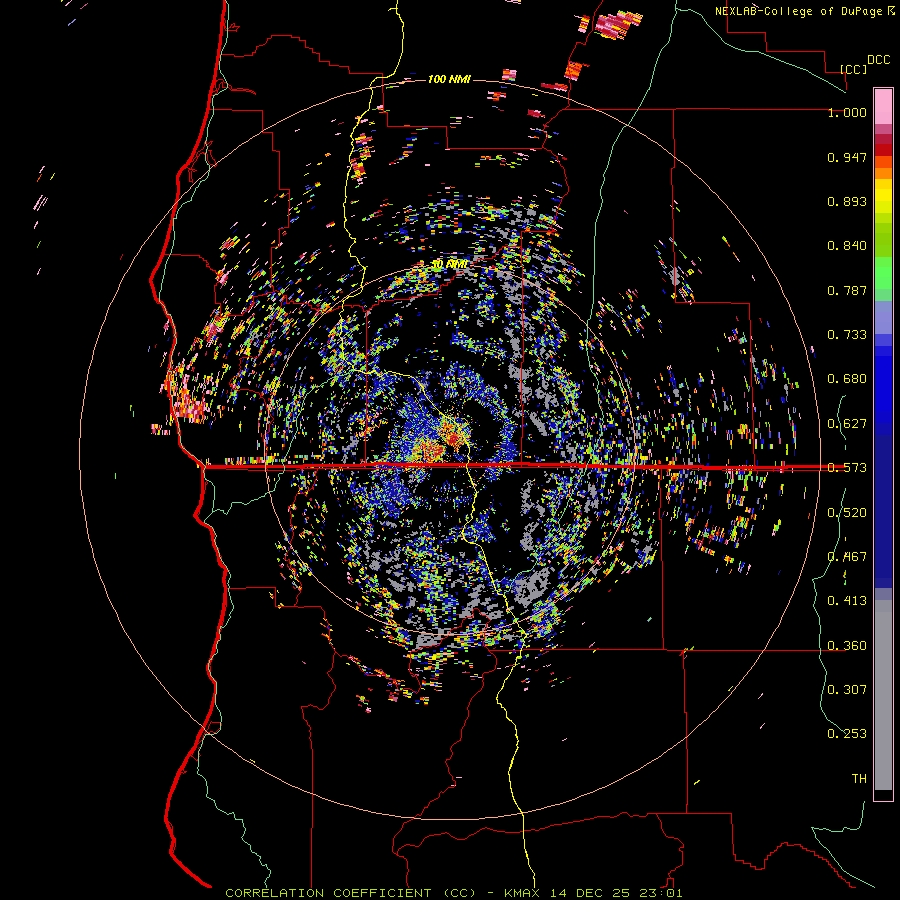Click the NEXLAB-College of DuPage title text
The width and height of the screenshot is (900, 900).
804,11
